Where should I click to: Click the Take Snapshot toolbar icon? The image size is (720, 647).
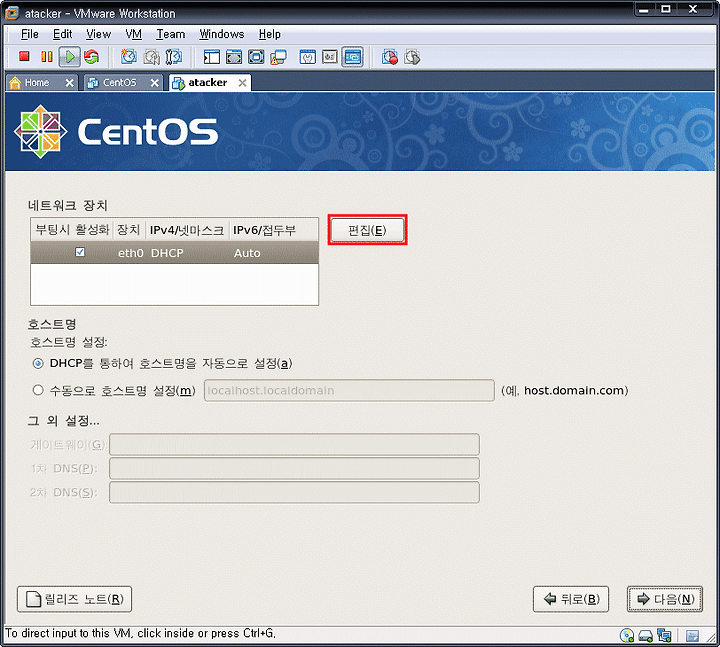[129, 57]
